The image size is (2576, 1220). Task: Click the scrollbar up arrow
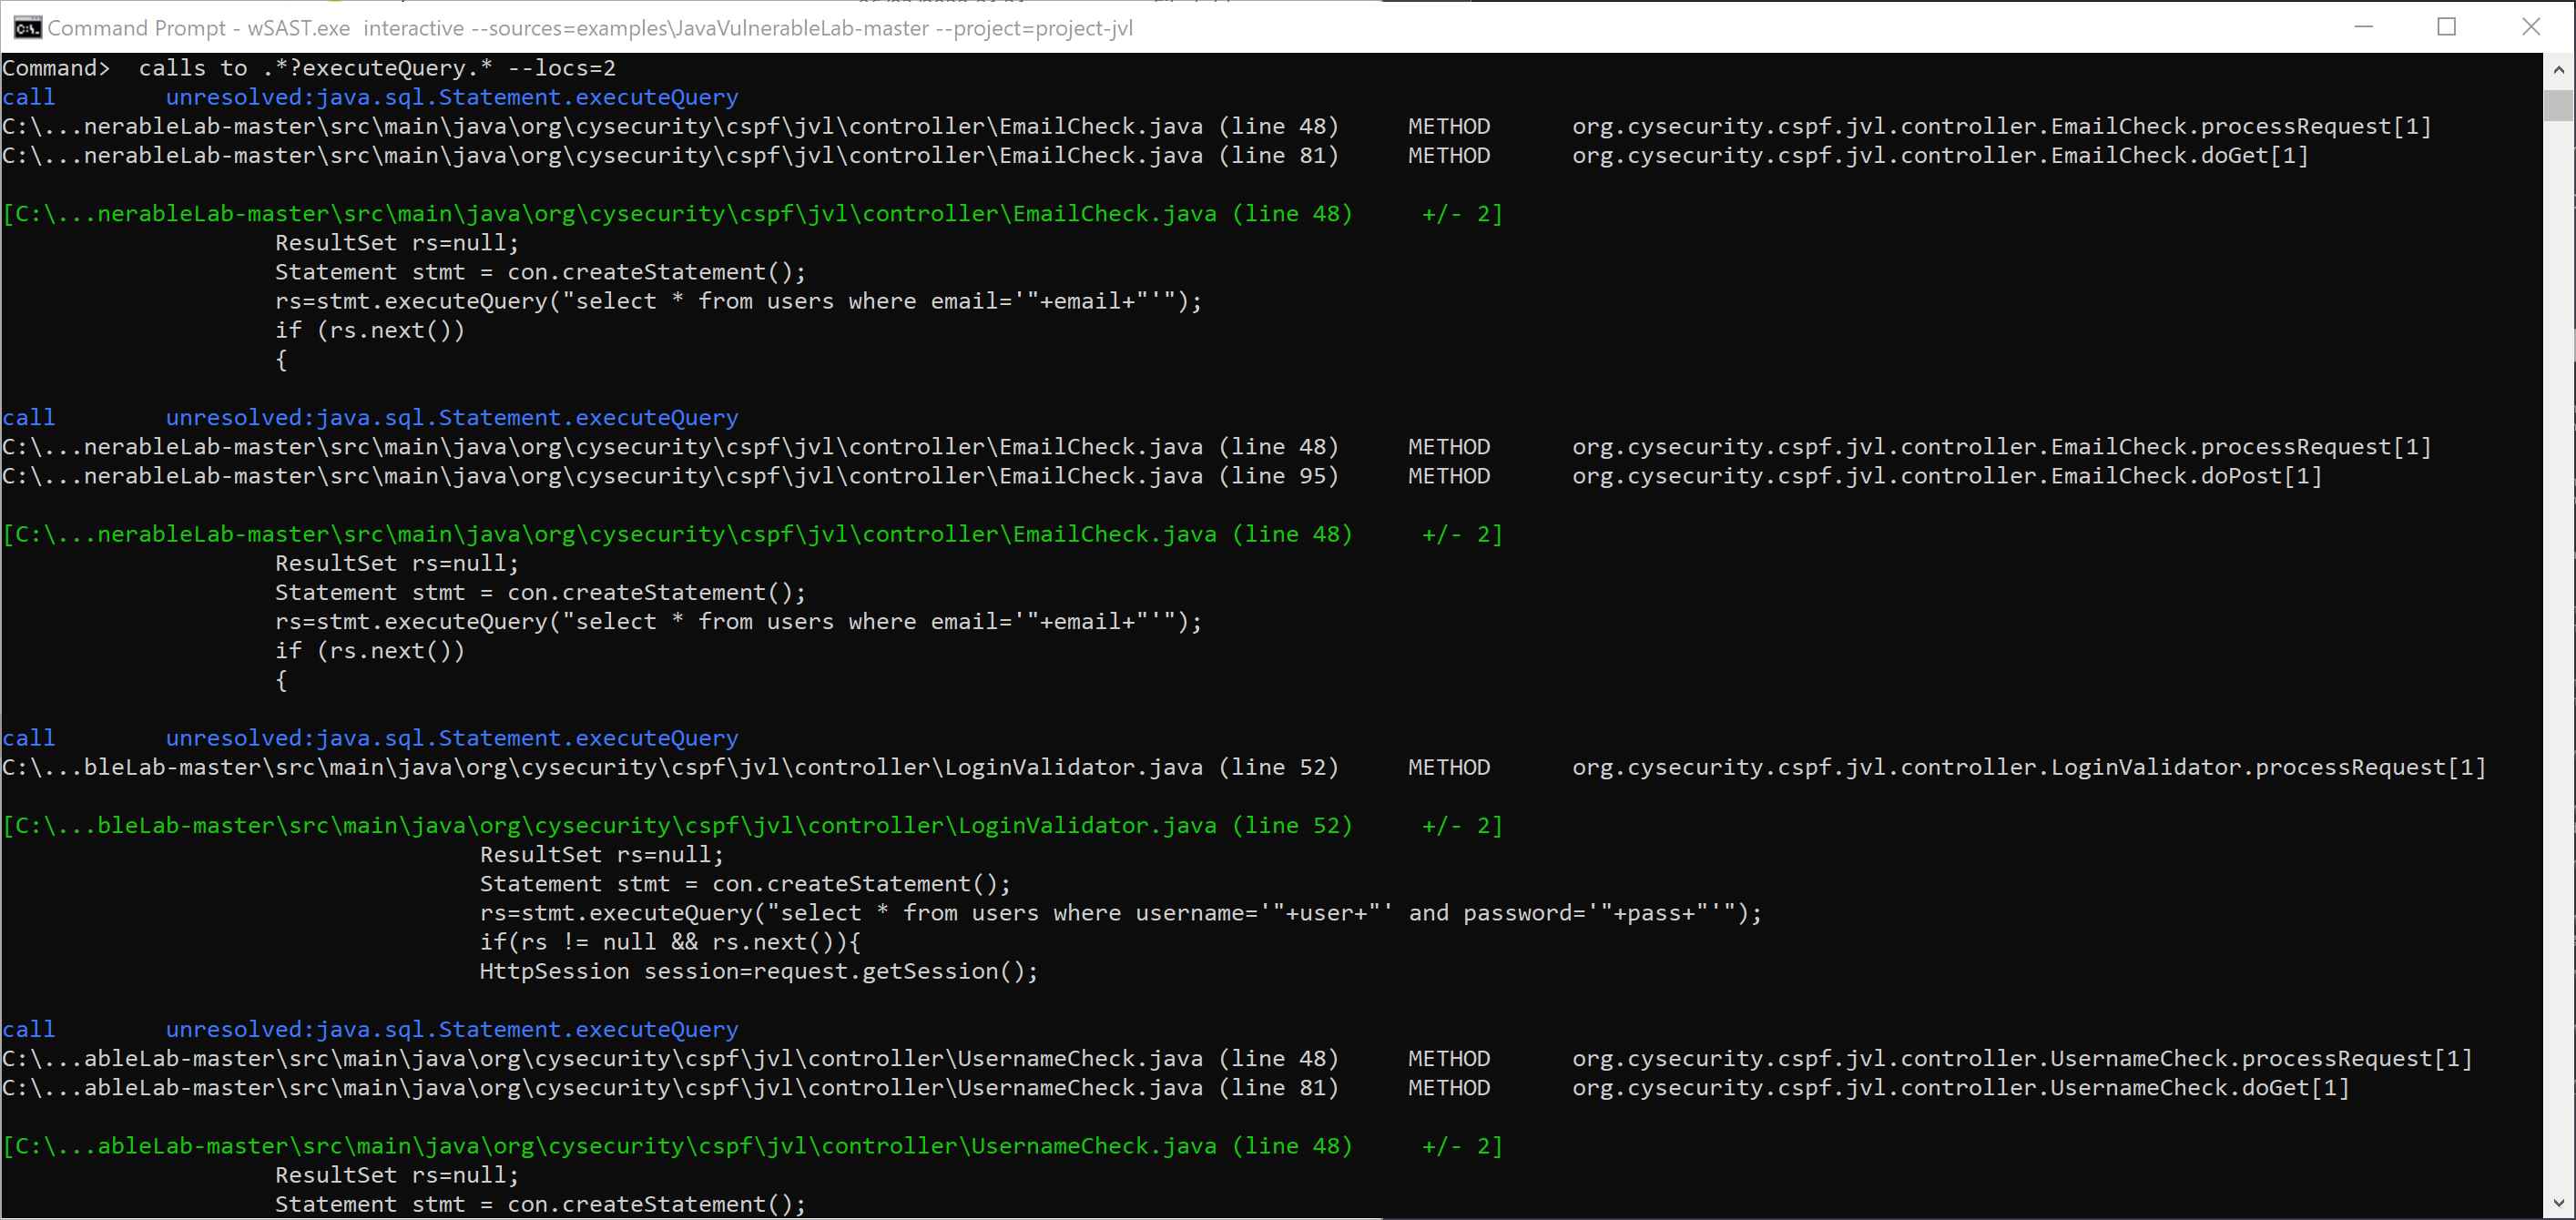tap(2558, 70)
